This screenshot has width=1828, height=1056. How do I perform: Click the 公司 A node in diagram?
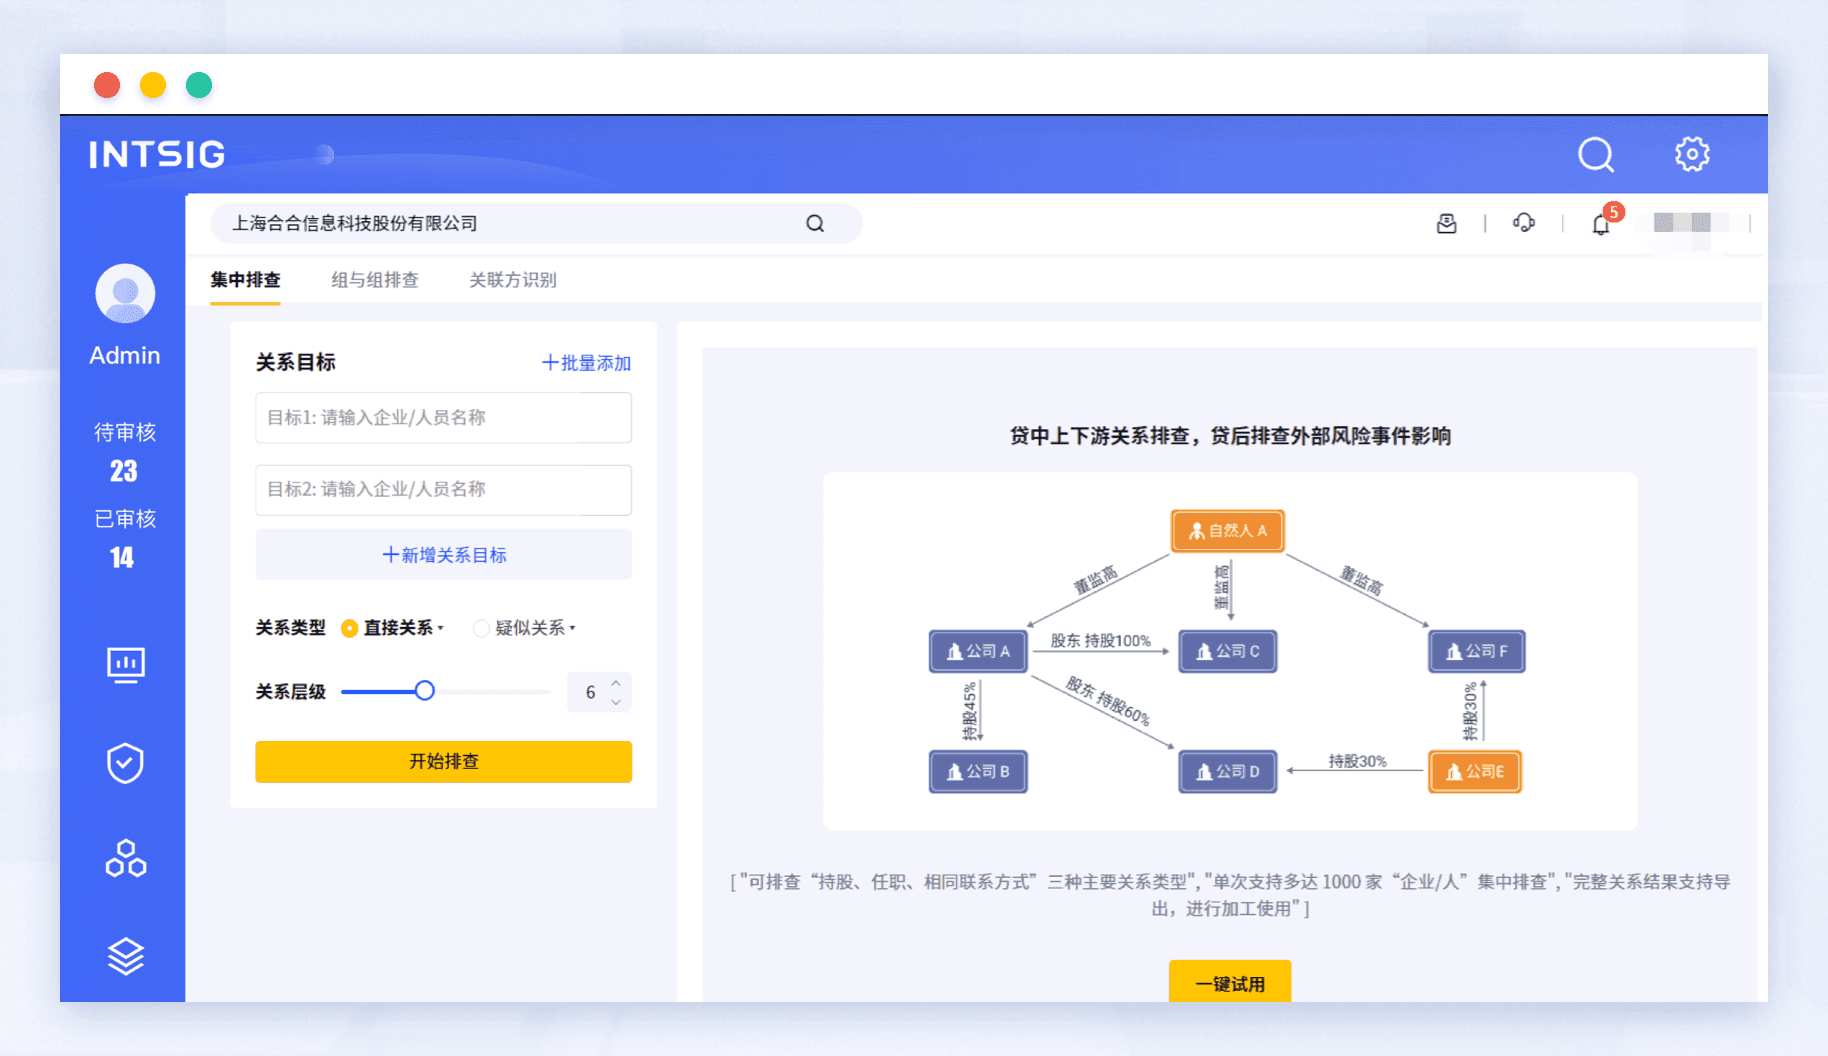pyautogui.click(x=978, y=651)
